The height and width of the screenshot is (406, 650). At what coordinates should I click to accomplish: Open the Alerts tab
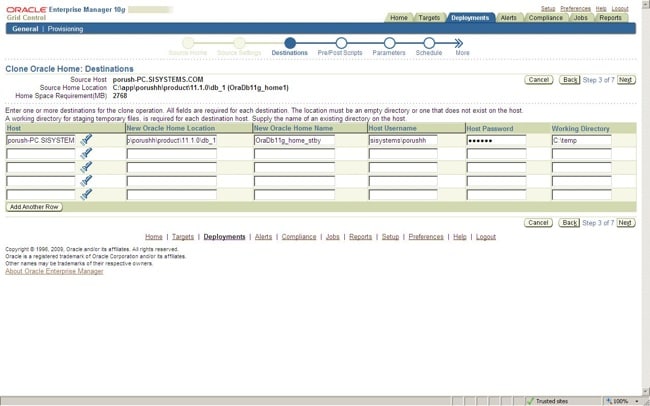[508, 18]
